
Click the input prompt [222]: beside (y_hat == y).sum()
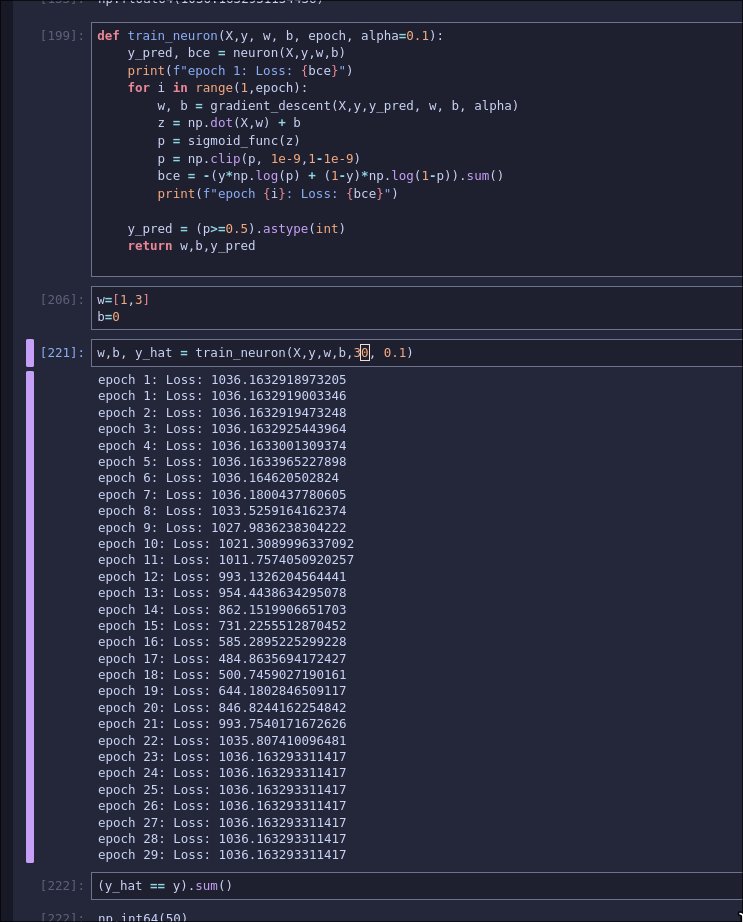point(62,886)
